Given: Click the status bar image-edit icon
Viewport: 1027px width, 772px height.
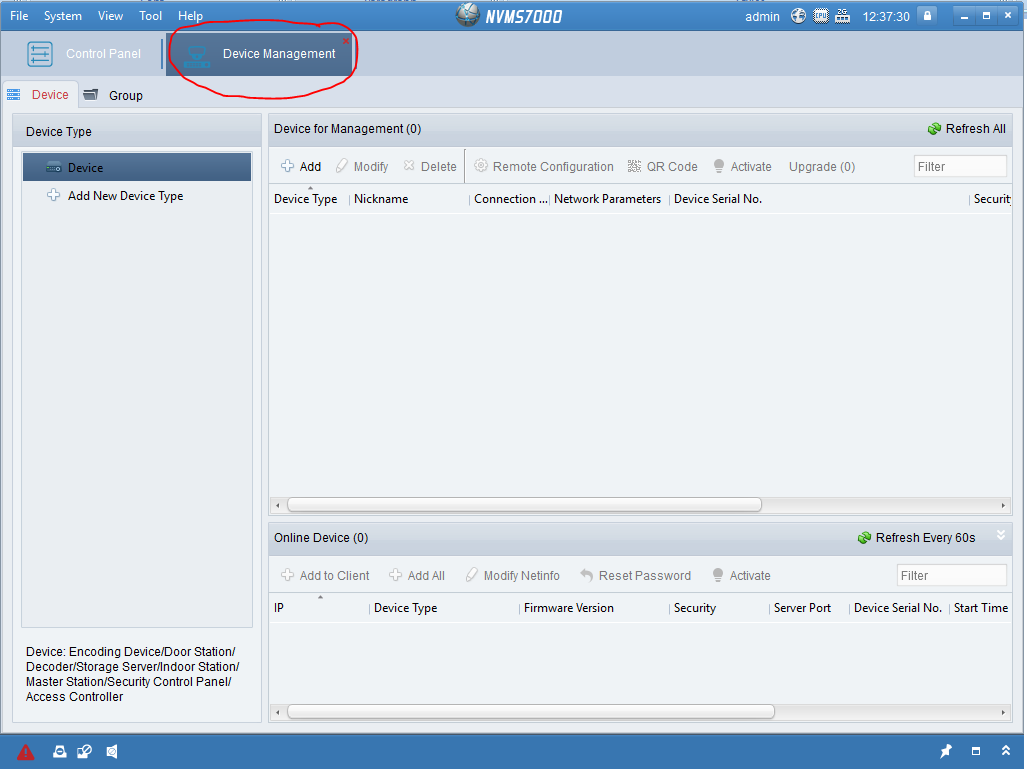Looking at the screenshot, I should [x=84, y=752].
